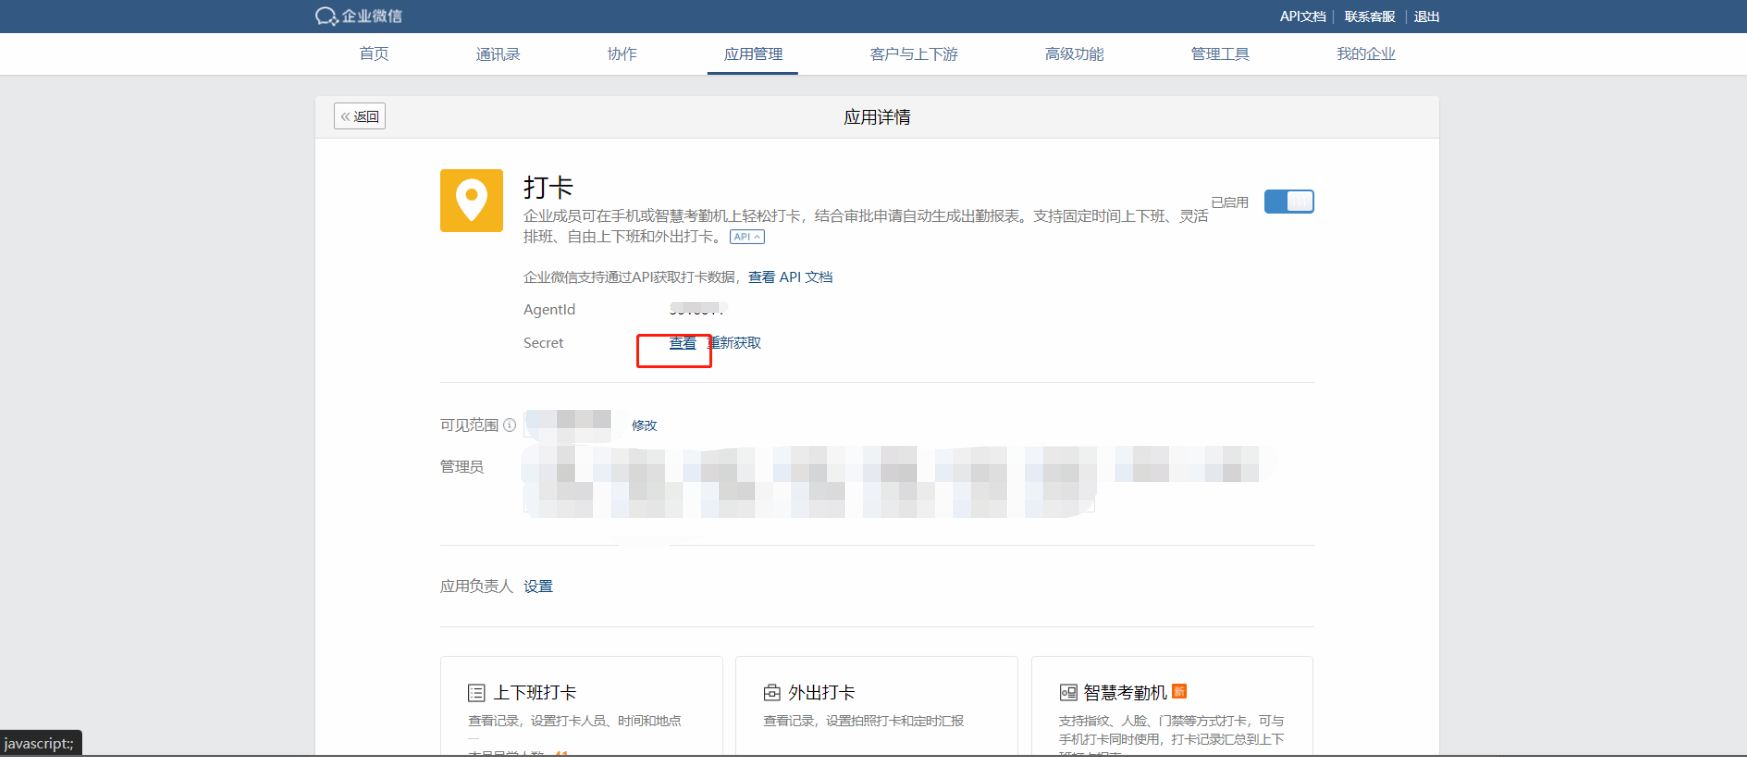Toggle the 已启用 app switch
The width and height of the screenshot is (1747, 757).
1289,201
